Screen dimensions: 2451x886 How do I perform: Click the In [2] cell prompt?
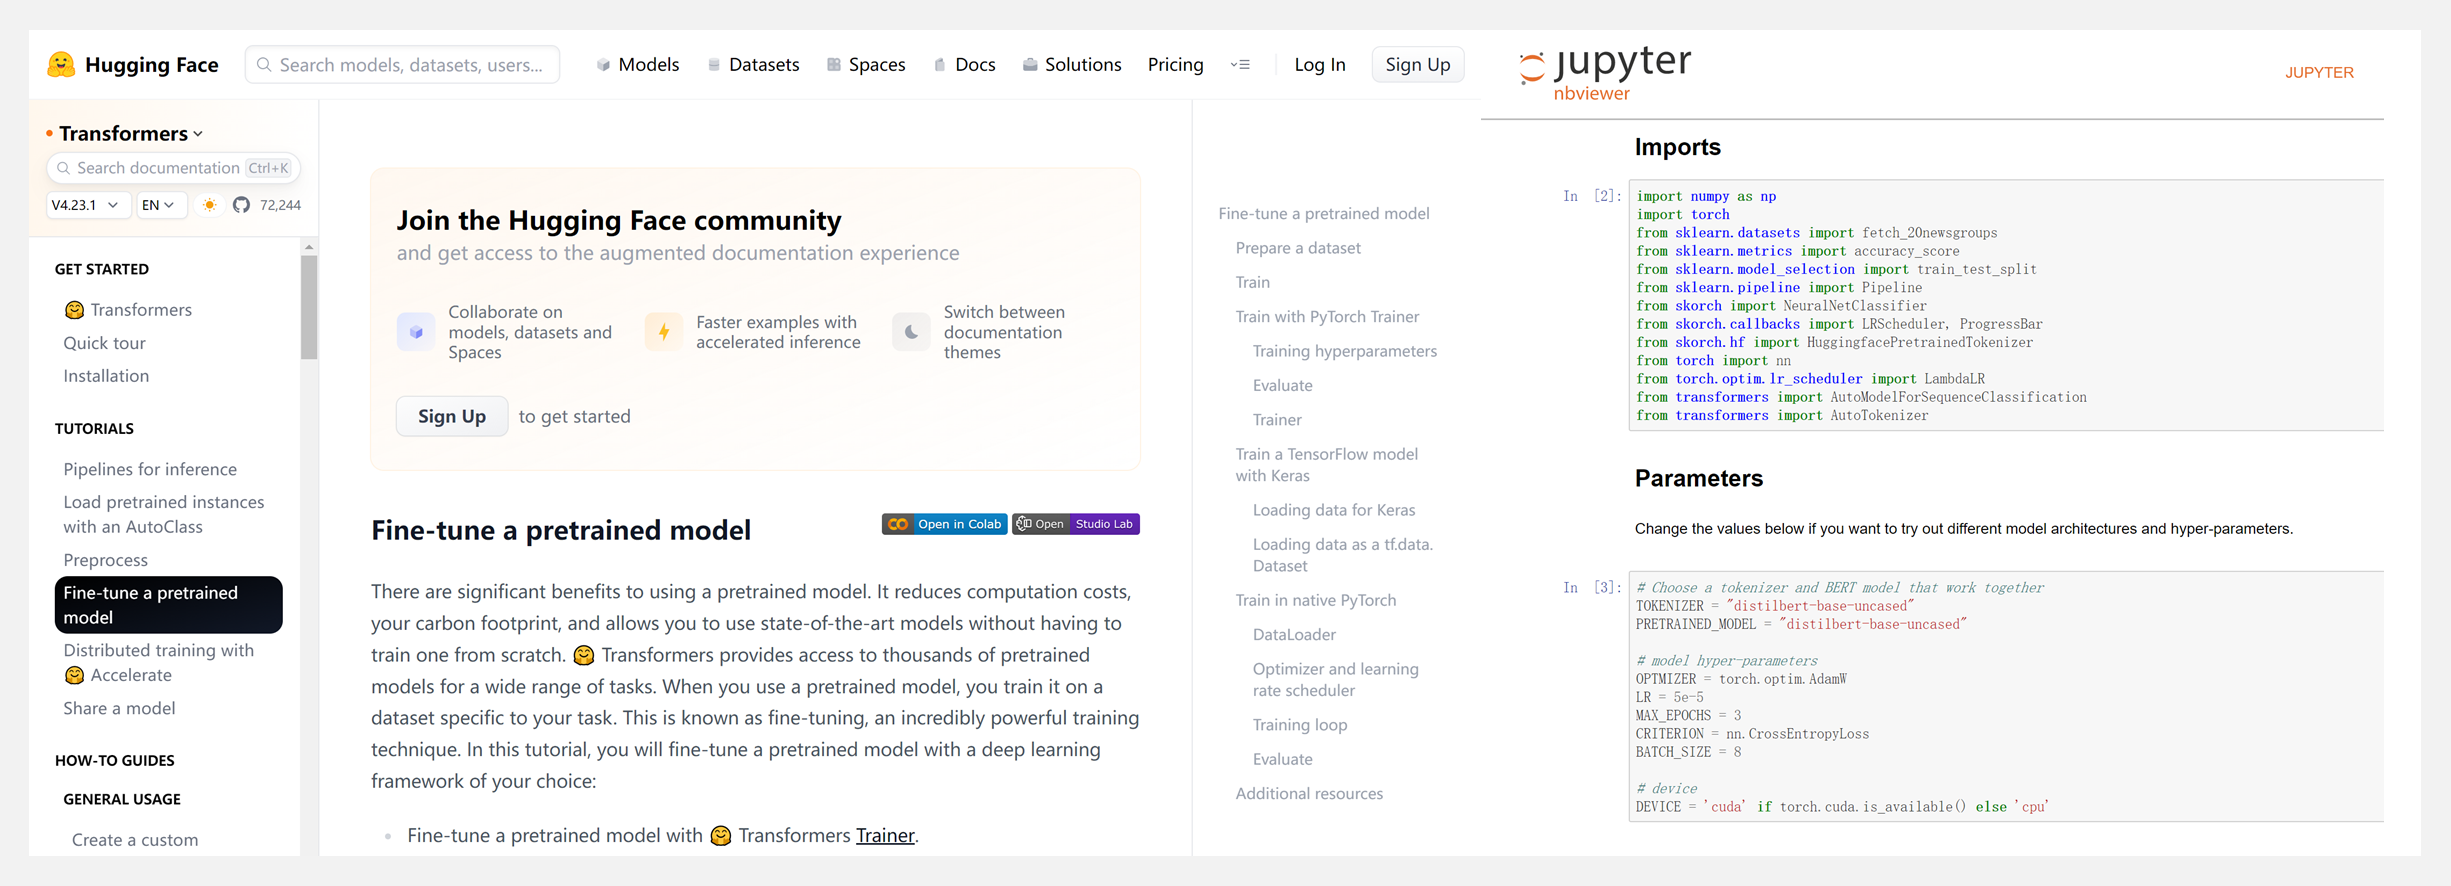[x=1591, y=196]
